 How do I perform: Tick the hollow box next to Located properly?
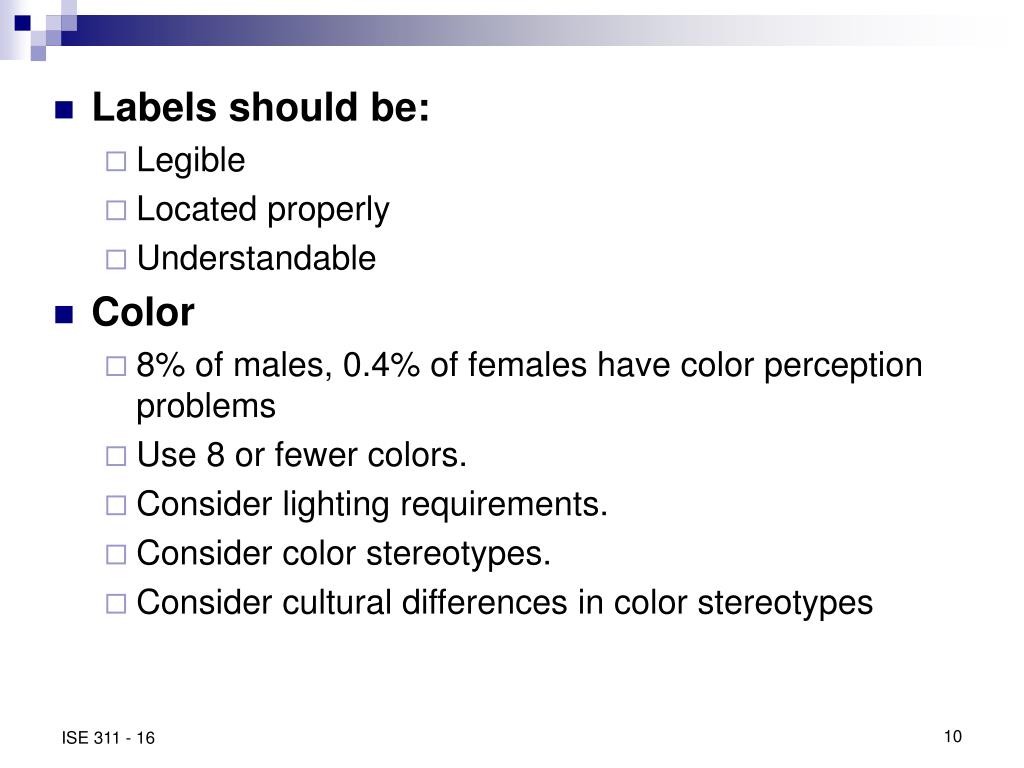(116, 210)
